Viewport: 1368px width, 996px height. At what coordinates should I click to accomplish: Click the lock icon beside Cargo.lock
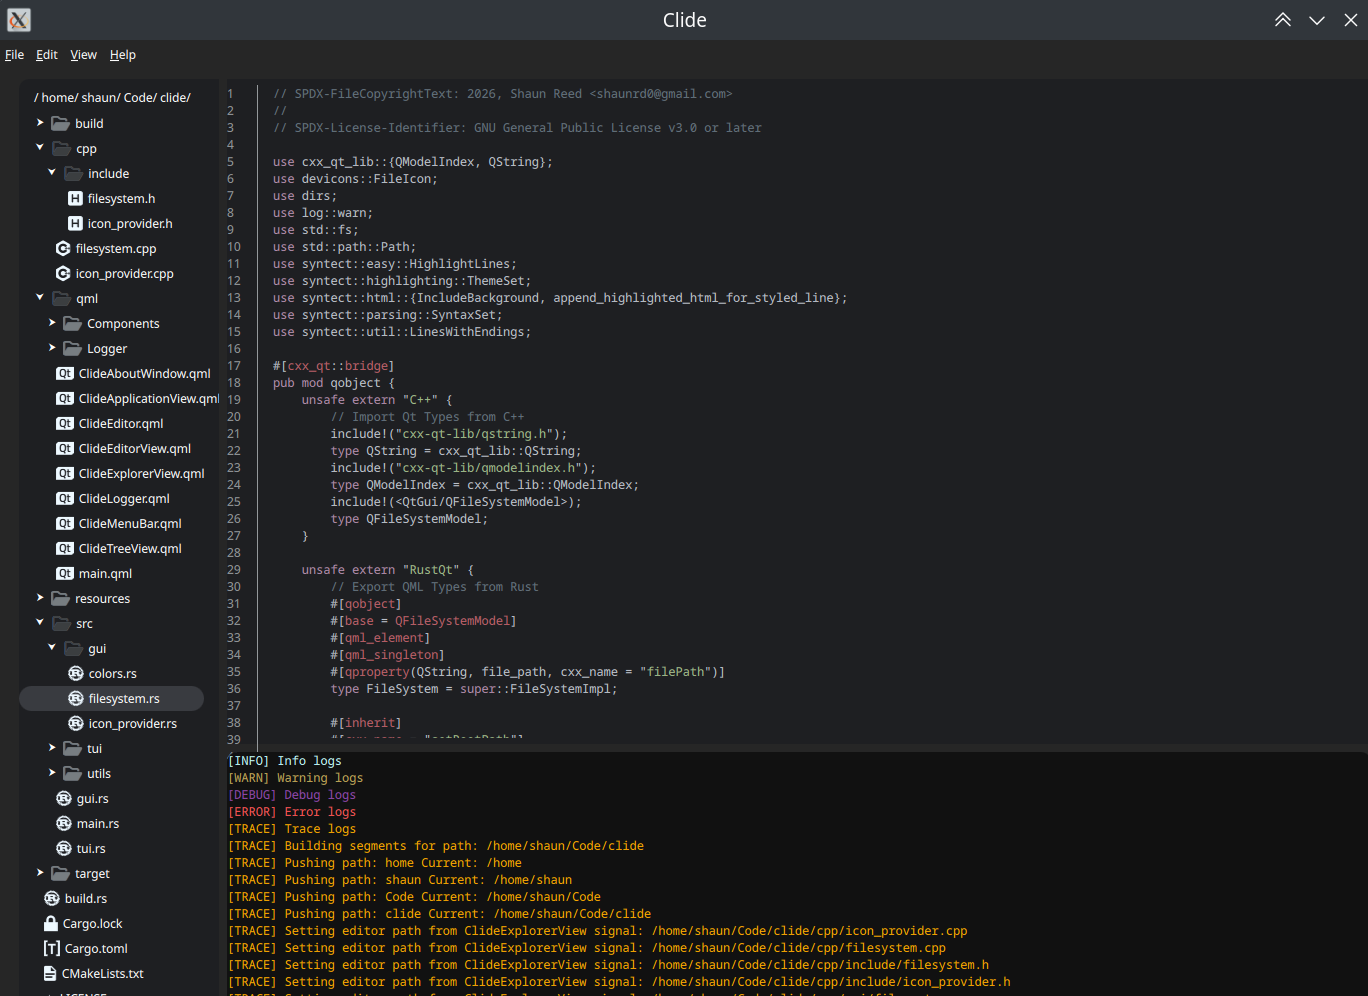coord(51,924)
